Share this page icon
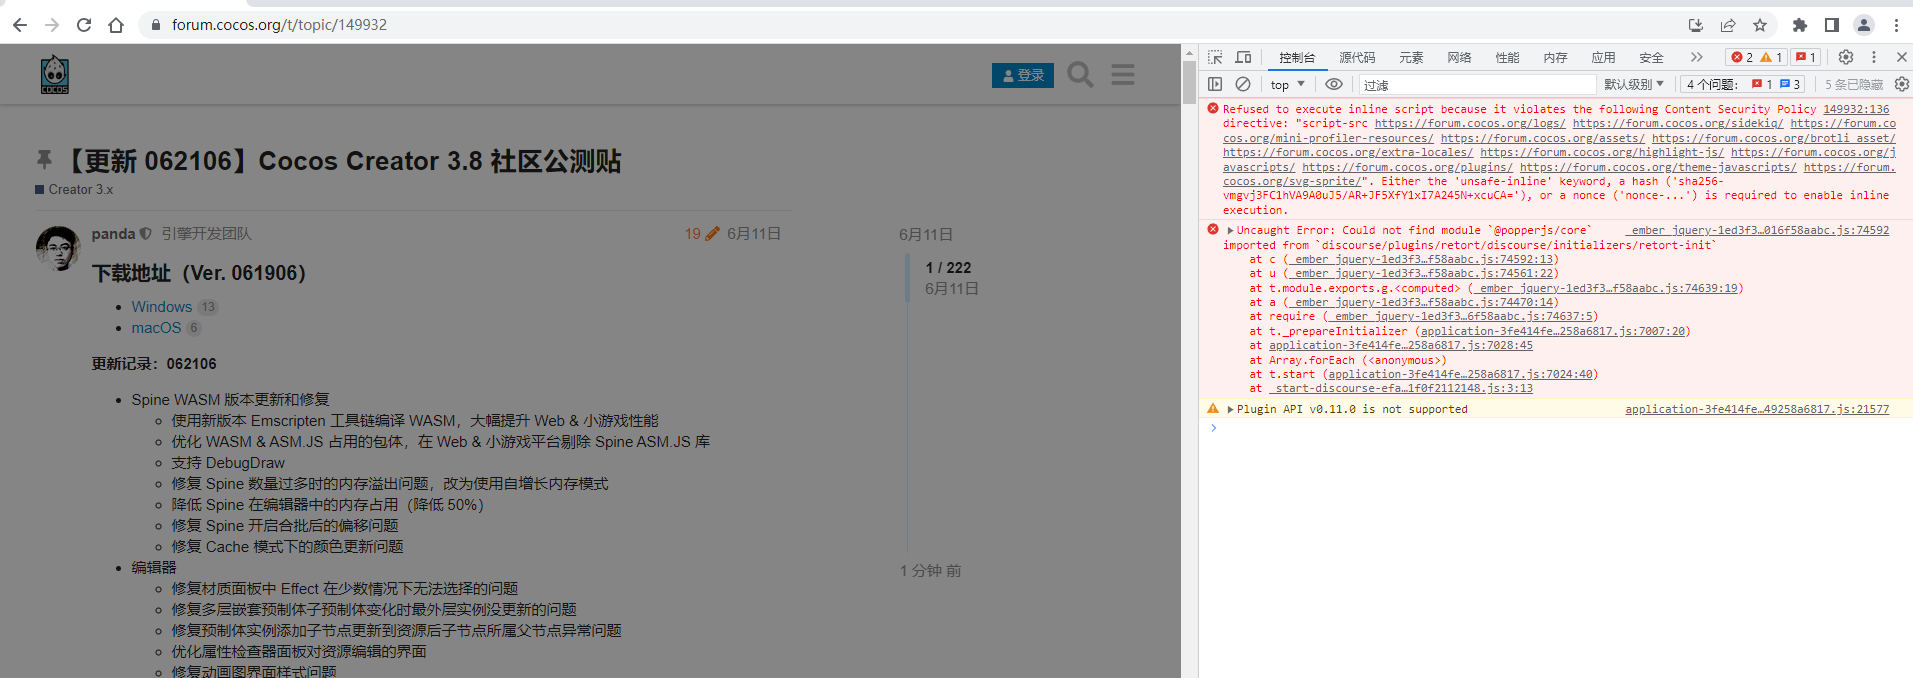Viewport: 1913px width, 678px height. tap(1728, 25)
